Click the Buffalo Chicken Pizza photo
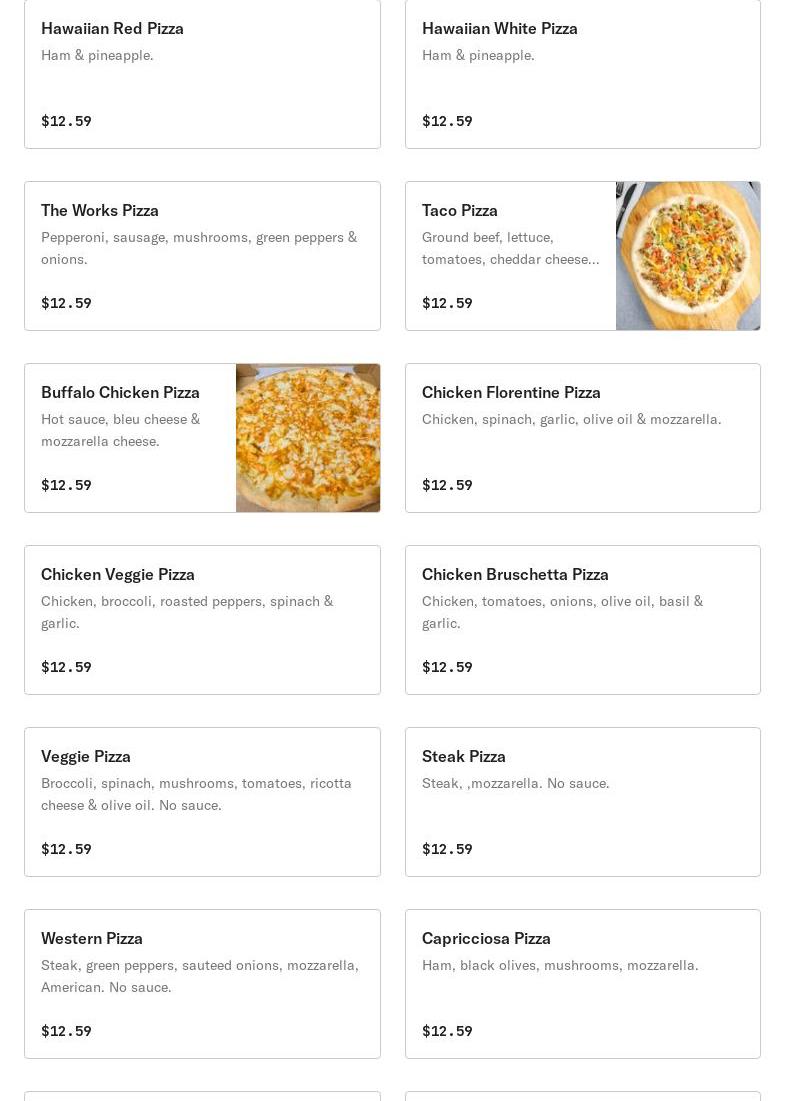 [308, 437]
